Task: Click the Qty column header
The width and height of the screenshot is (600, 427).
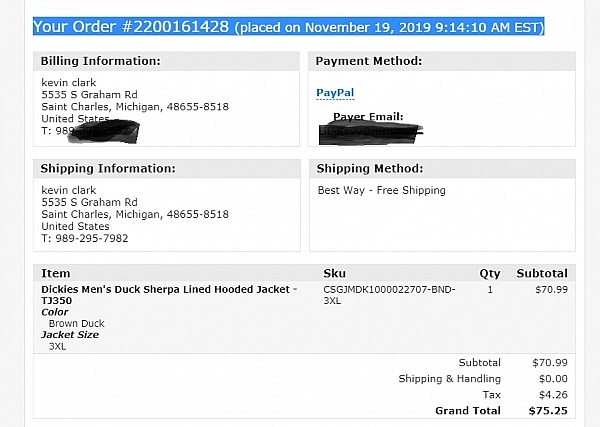Action: (x=489, y=273)
